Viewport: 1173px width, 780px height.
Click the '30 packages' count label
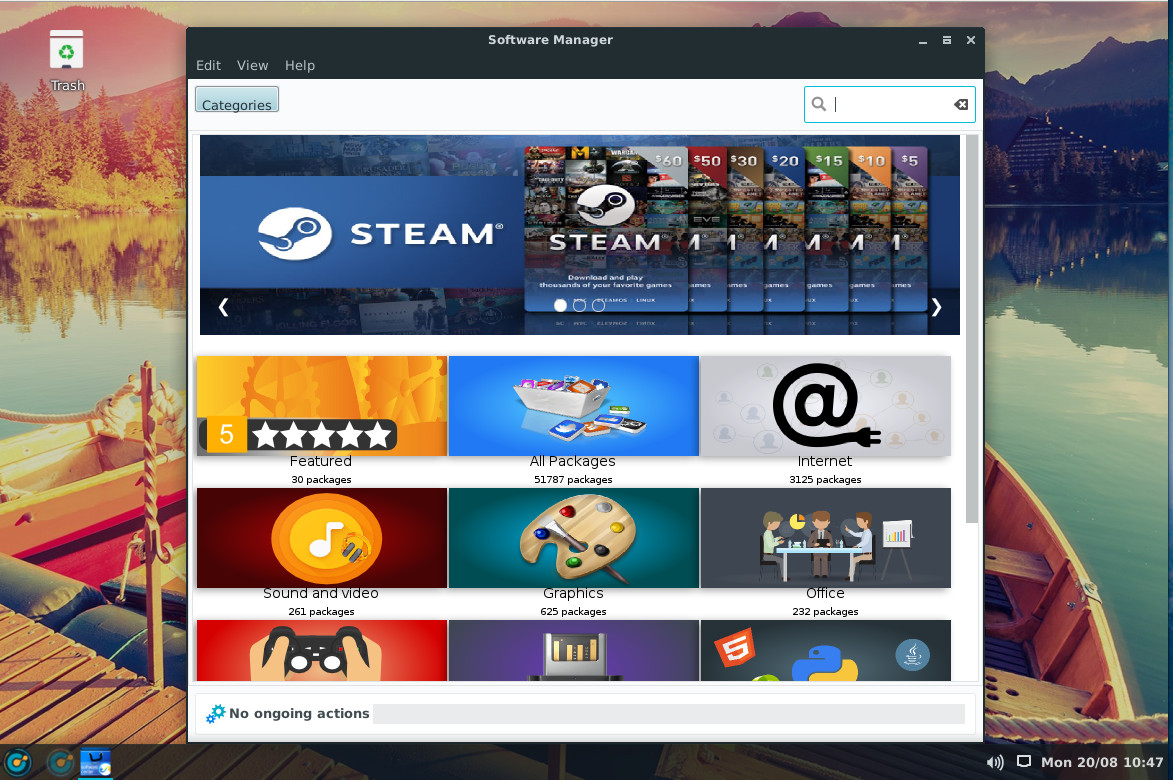point(321,479)
